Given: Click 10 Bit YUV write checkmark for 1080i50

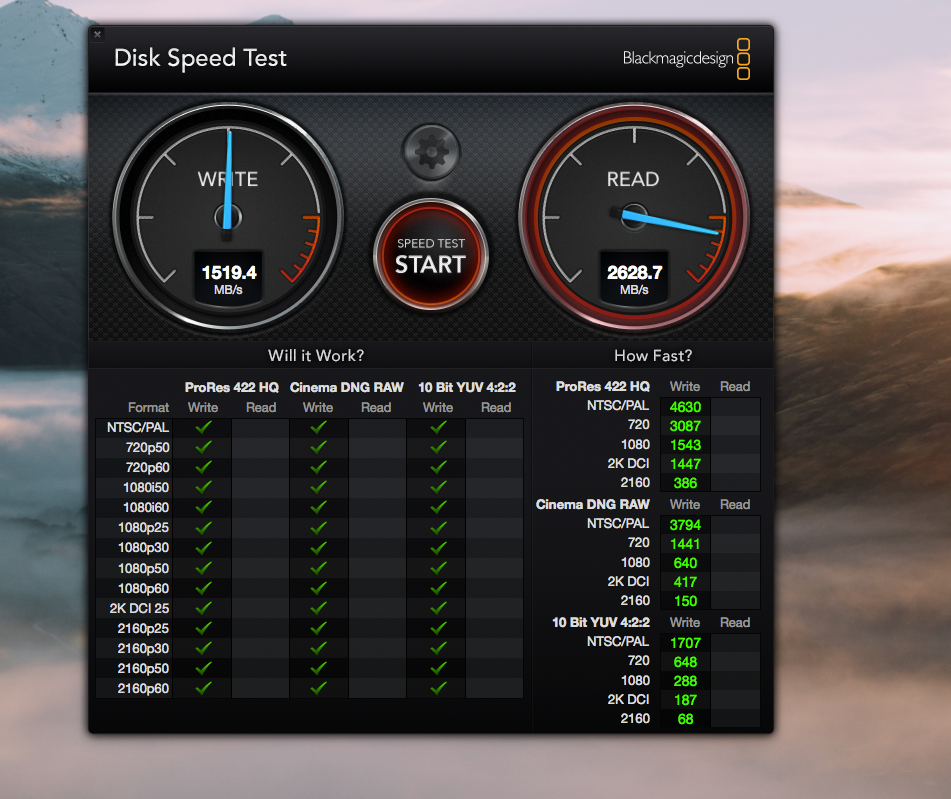Looking at the screenshot, I should tap(439, 487).
